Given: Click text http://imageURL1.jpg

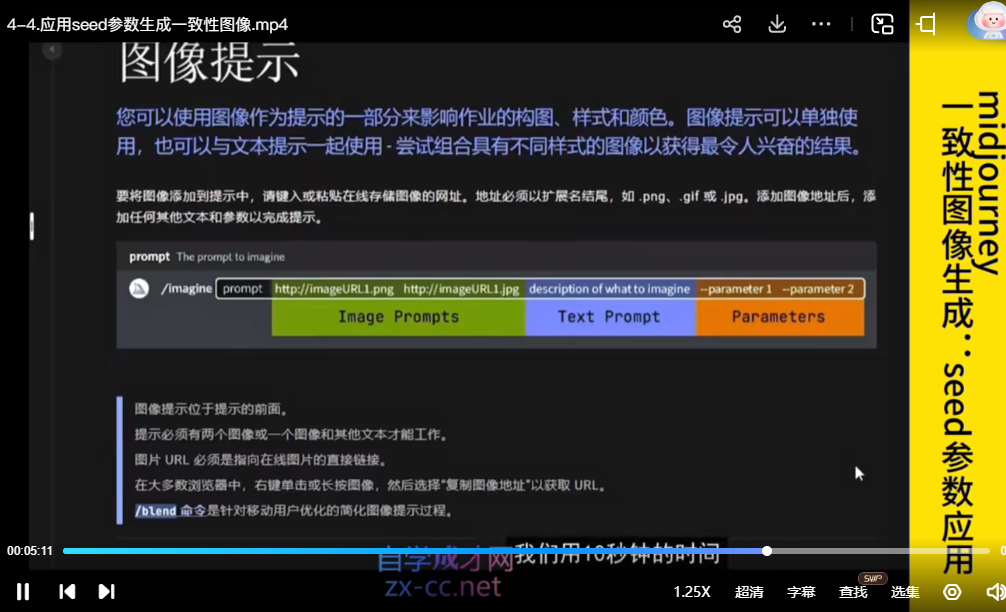Looking at the screenshot, I should pos(461,289).
